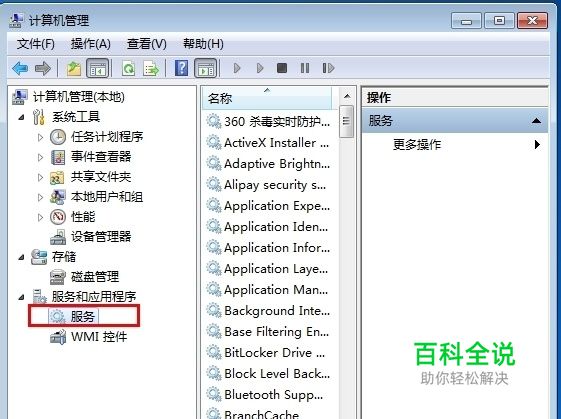Click the 磁盘管理 drive icon
This screenshot has height=419, width=561.
pyautogui.click(x=58, y=277)
